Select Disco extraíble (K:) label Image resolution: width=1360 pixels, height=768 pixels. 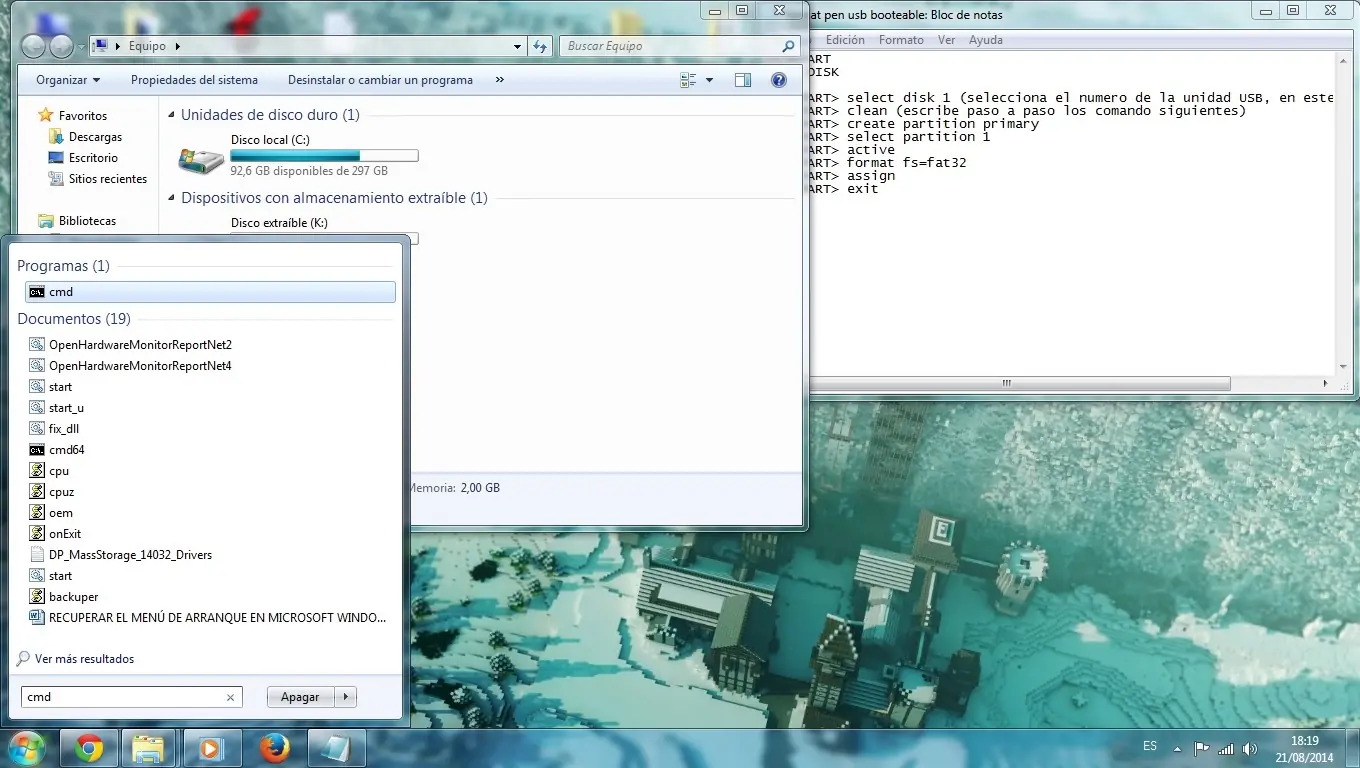click(279, 223)
